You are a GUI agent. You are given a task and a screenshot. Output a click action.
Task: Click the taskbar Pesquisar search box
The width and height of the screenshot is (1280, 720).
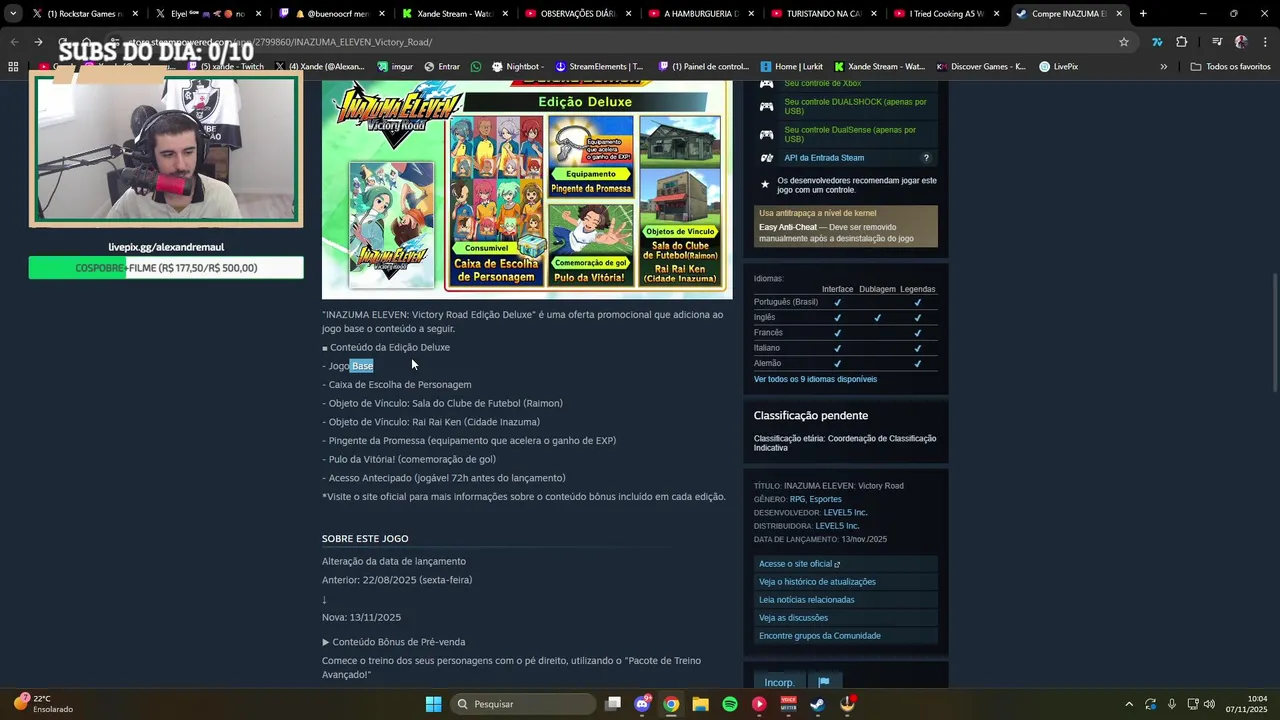click(524, 704)
